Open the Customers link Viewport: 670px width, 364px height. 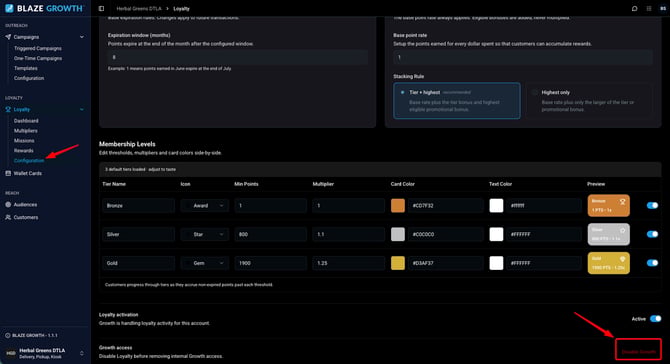point(26,217)
